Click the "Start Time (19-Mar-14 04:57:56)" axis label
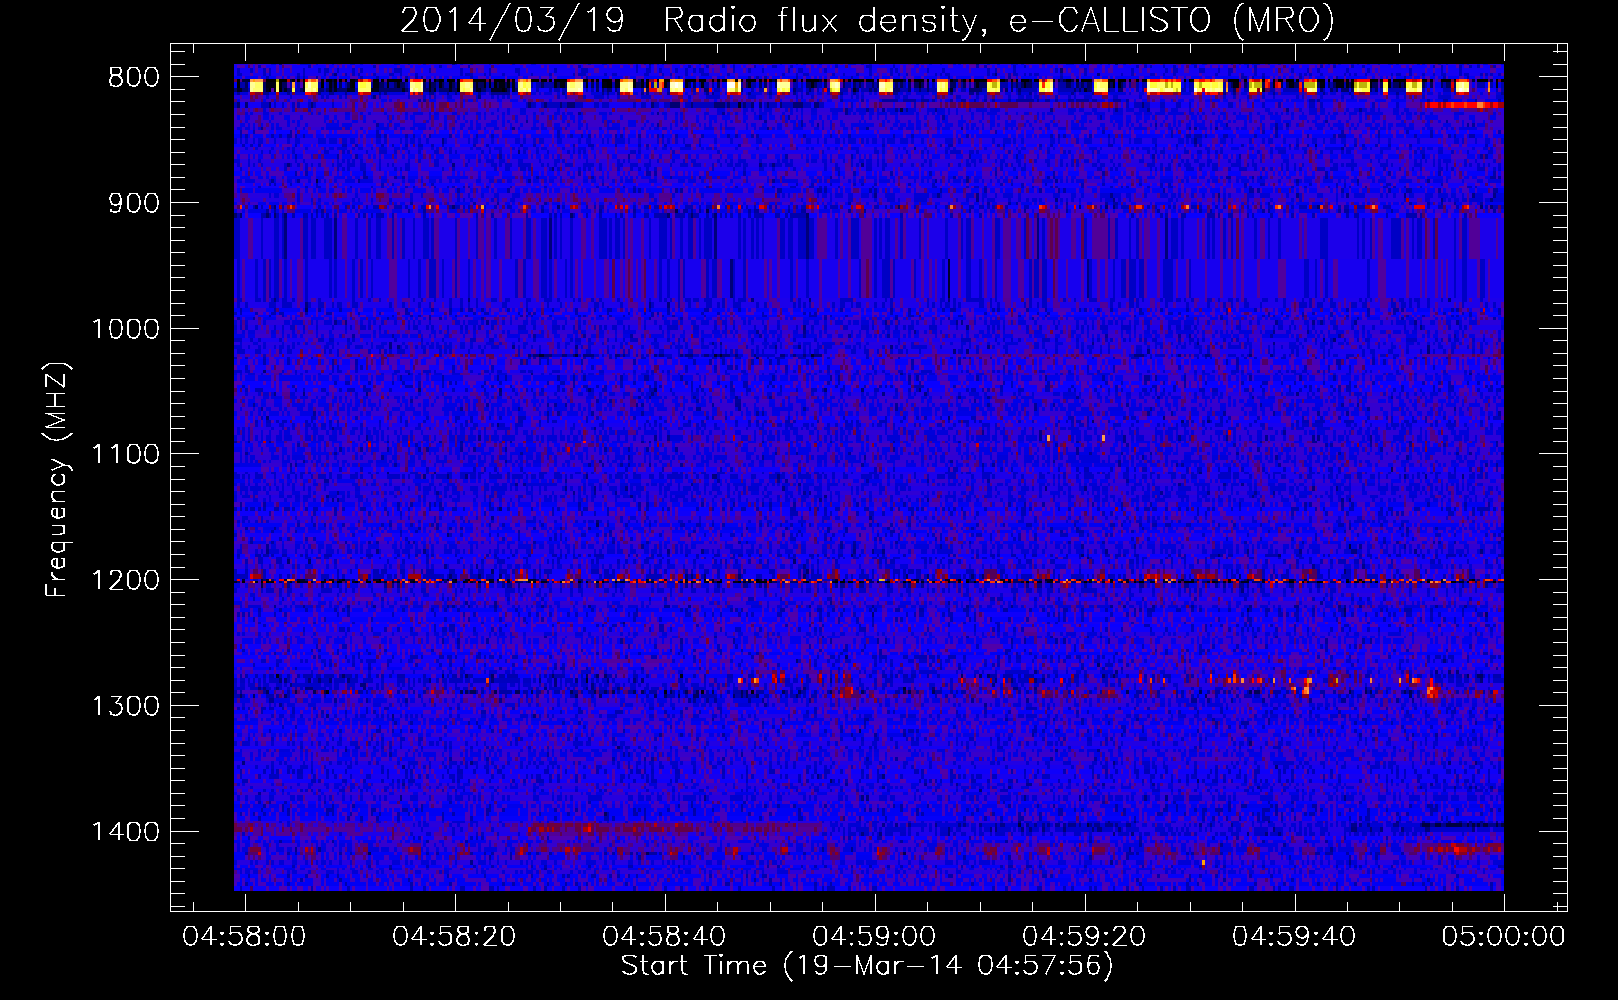Image resolution: width=1618 pixels, height=1000 pixels. pos(867,966)
